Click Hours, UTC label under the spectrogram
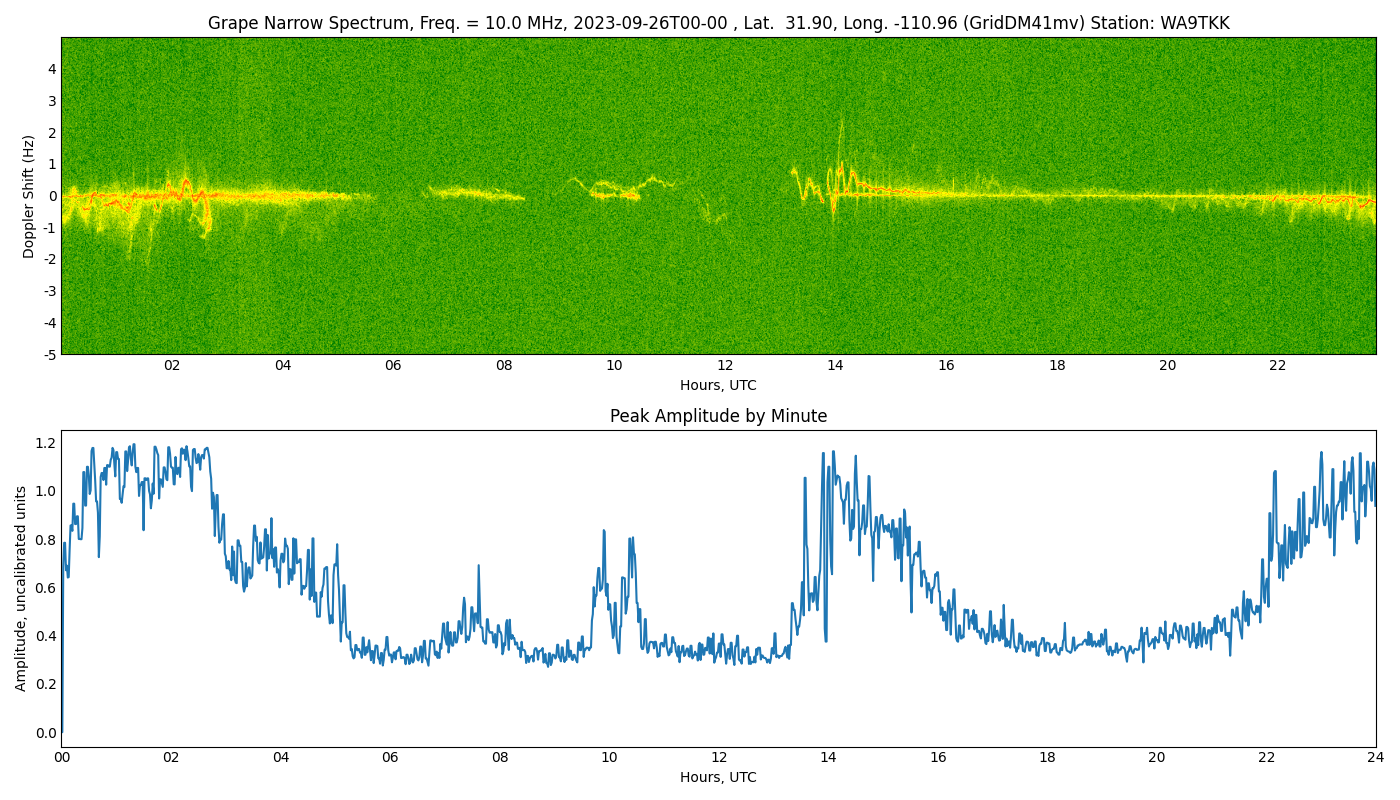 click(718, 385)
